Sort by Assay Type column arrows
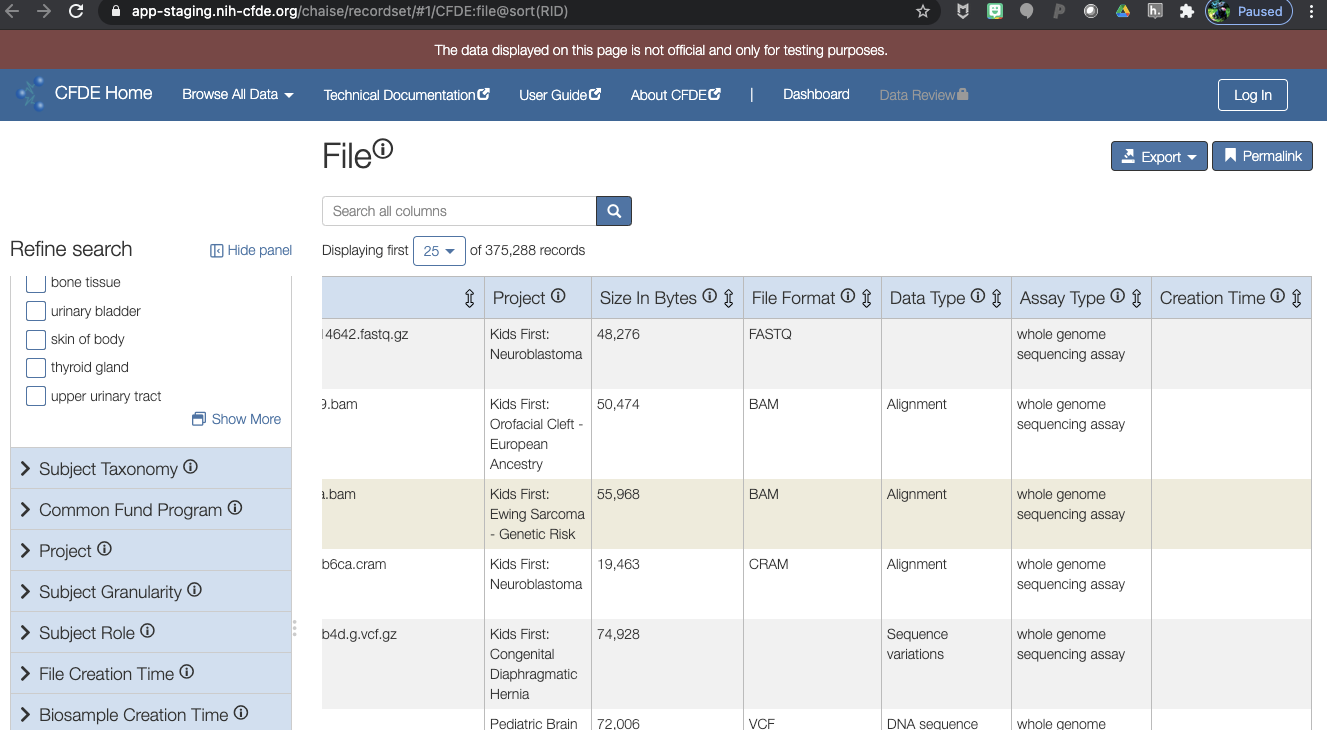This screenshot has height=730, width=1327. pyautogui.click(x=1137, y=298)
